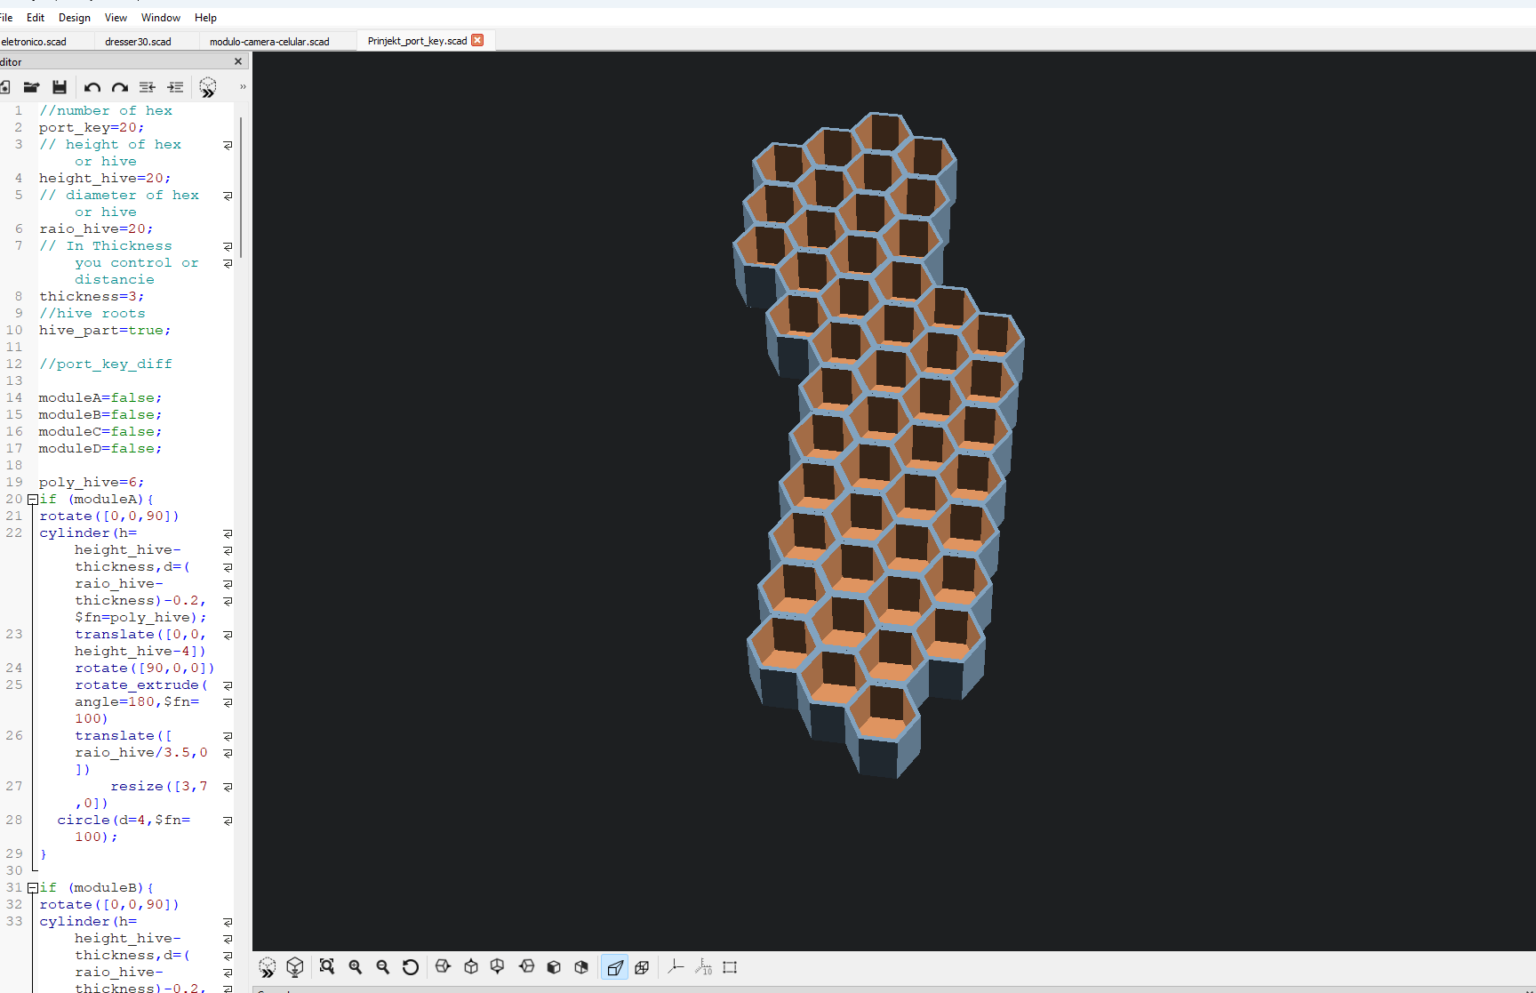Viewport: 1536px width, 993px height.
Task: Switch to the Right view
Action: click(x=443, y=967)
